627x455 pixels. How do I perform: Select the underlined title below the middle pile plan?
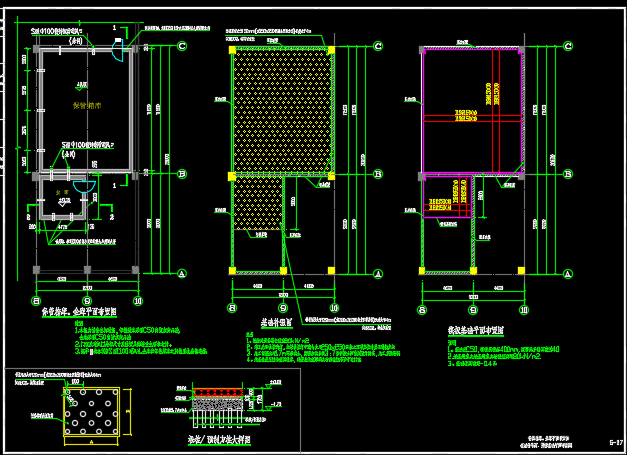(x=277, y=323)
